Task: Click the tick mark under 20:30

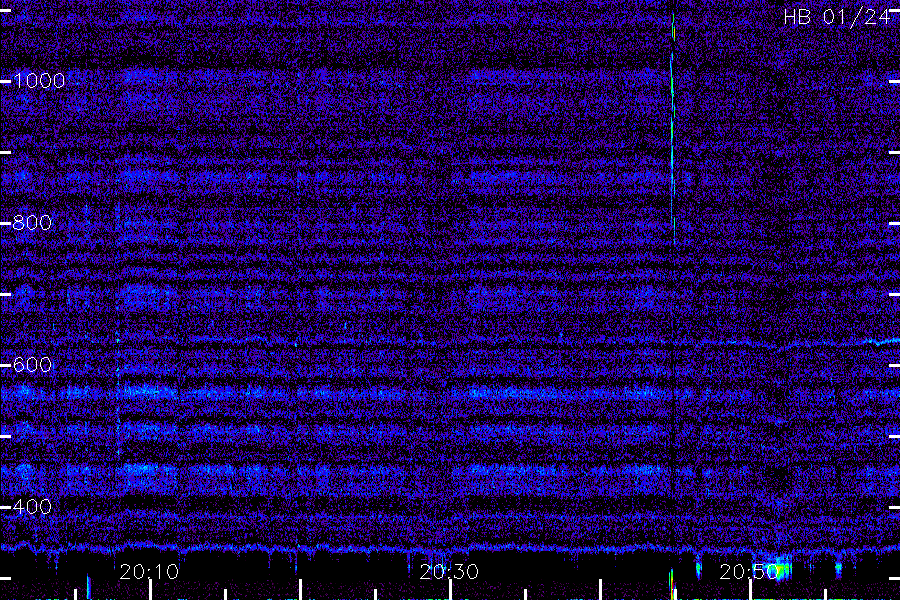Action: click(451, 590)
